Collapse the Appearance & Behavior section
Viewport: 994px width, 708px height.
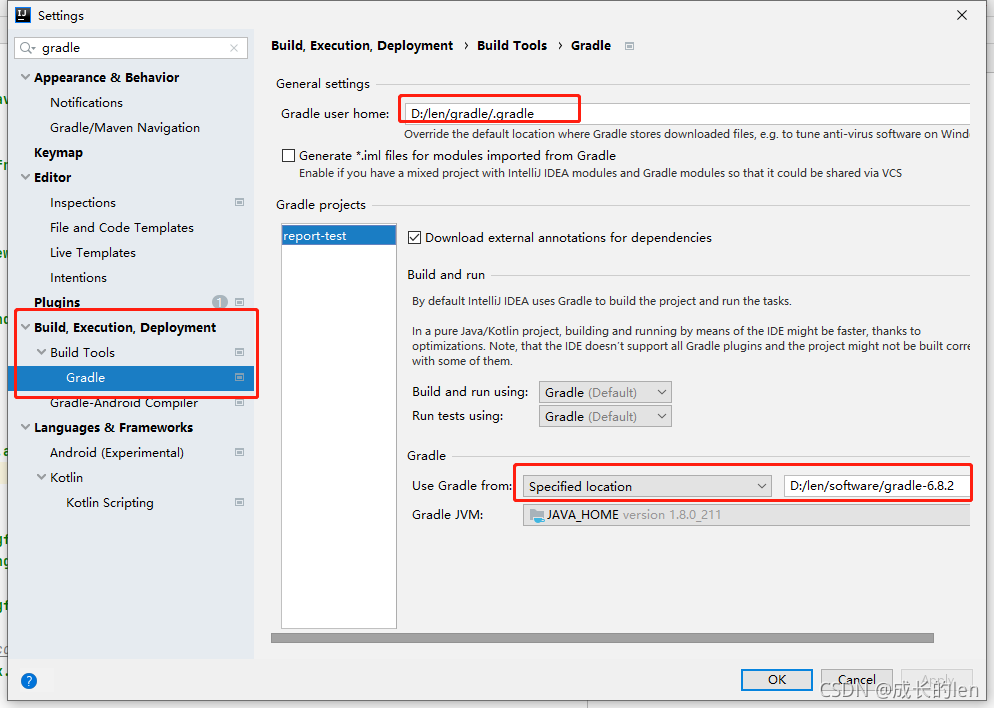point(25,77)
